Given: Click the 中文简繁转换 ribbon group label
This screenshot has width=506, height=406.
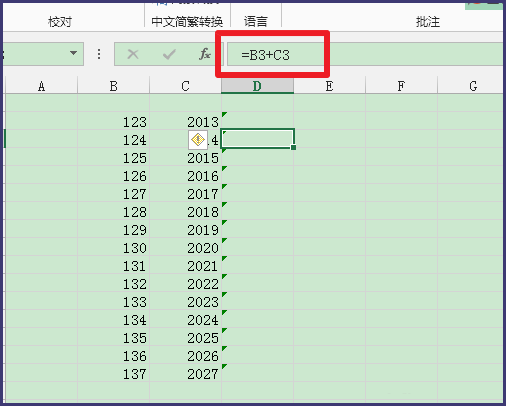Looking at the screenshot, I should tap(187, 22).
